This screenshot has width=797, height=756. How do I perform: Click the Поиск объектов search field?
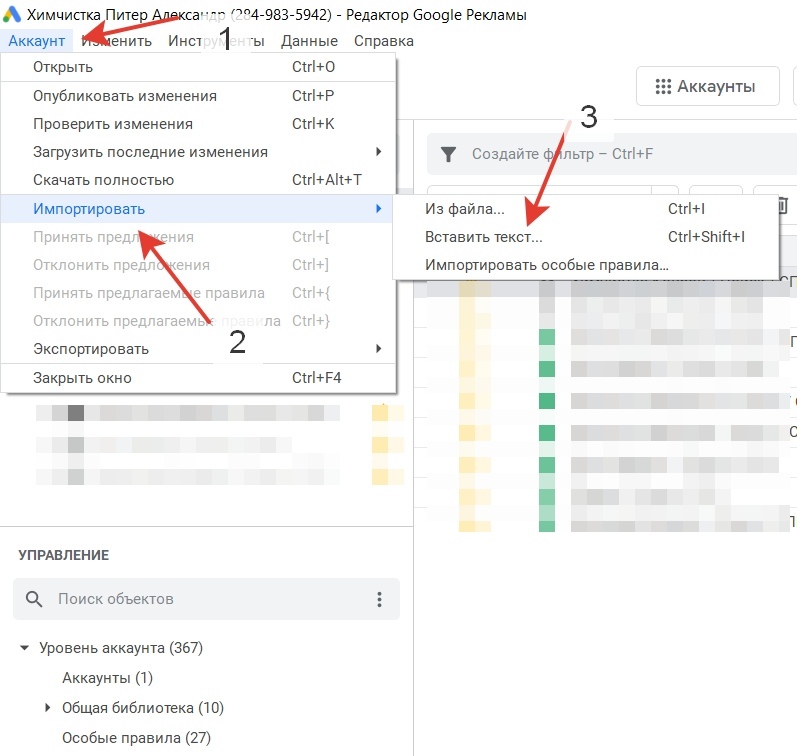[206, 599]
